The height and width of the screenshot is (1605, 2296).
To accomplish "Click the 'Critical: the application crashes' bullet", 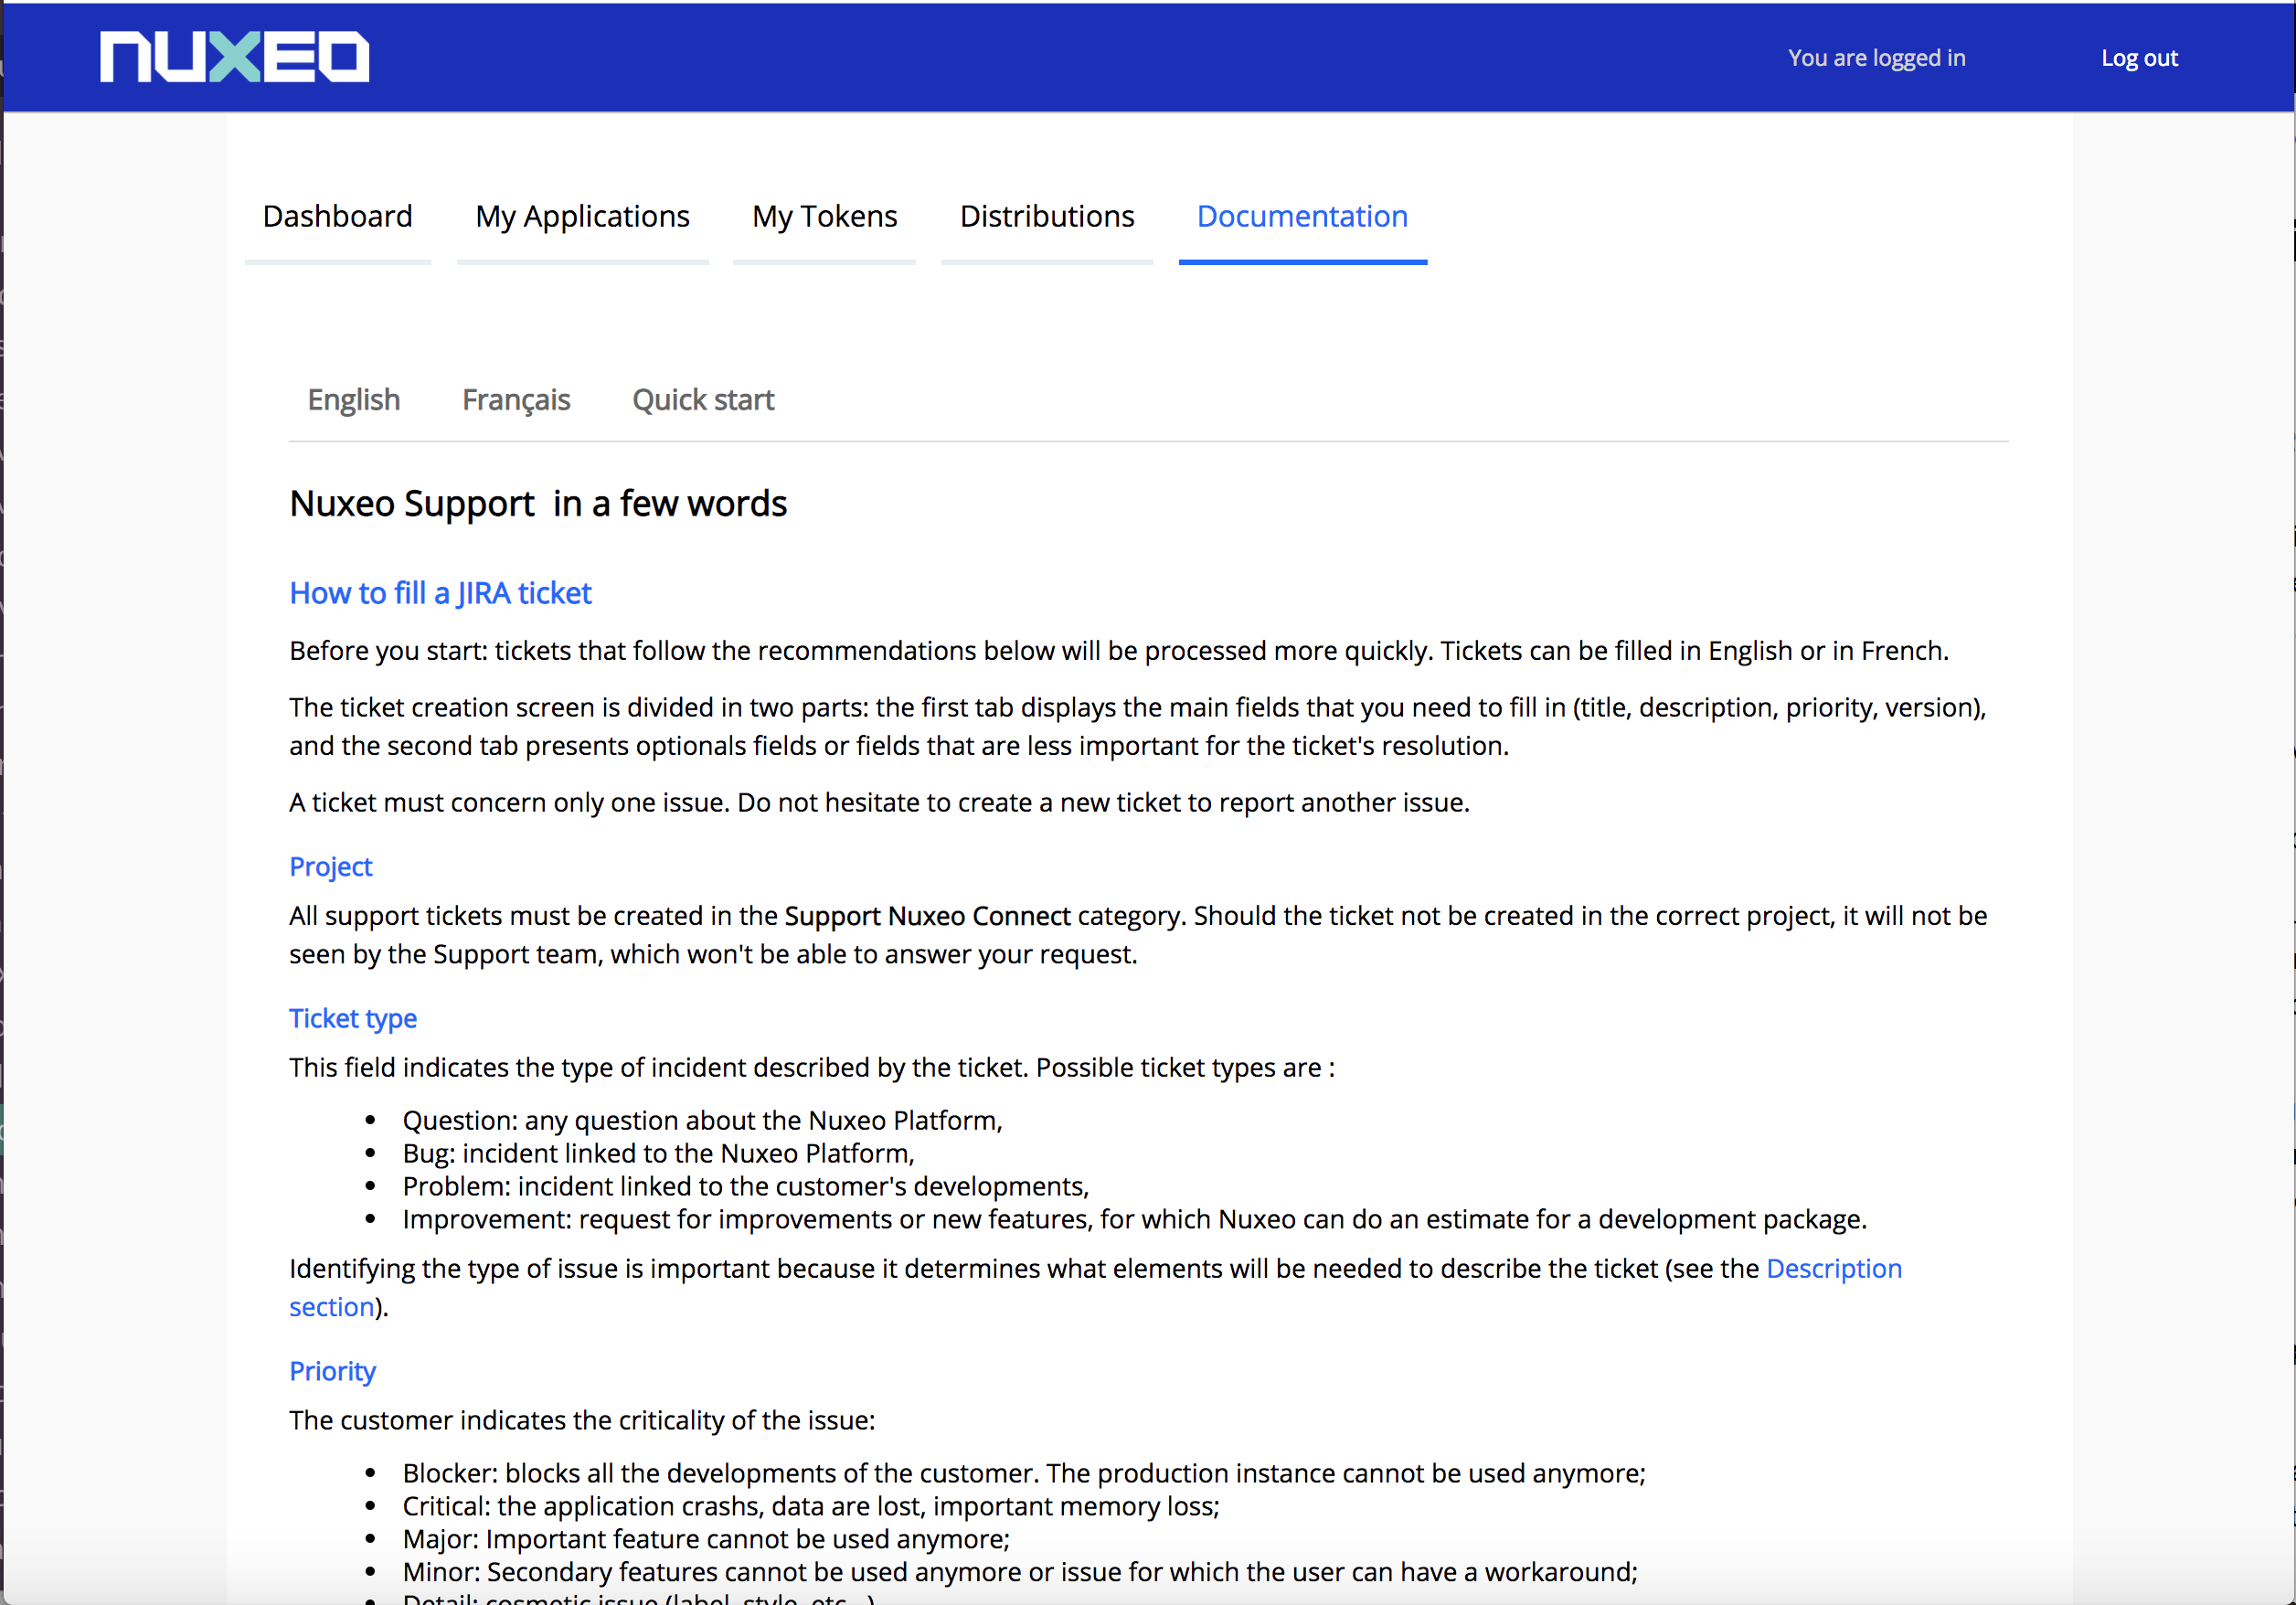I will click(811, 1506).
